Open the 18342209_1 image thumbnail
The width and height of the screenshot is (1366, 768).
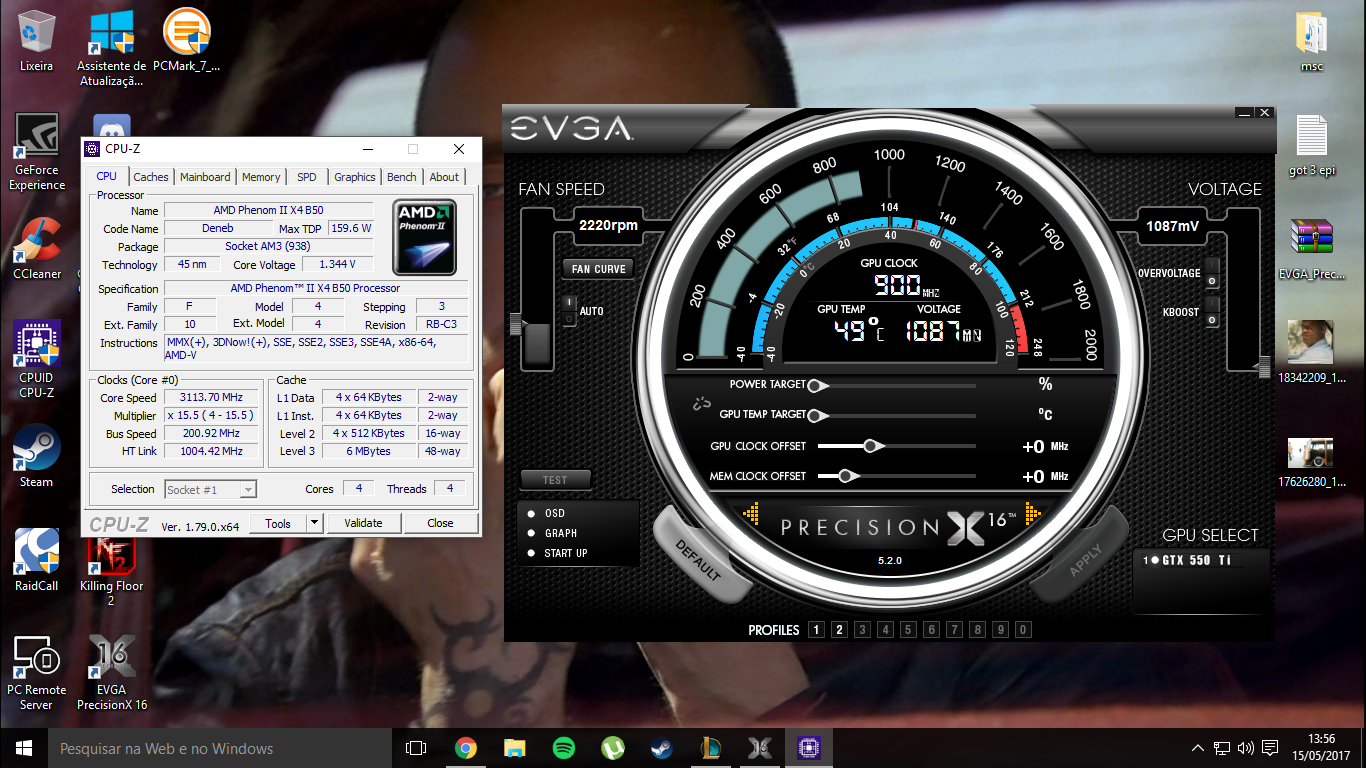pos(1311,352)
